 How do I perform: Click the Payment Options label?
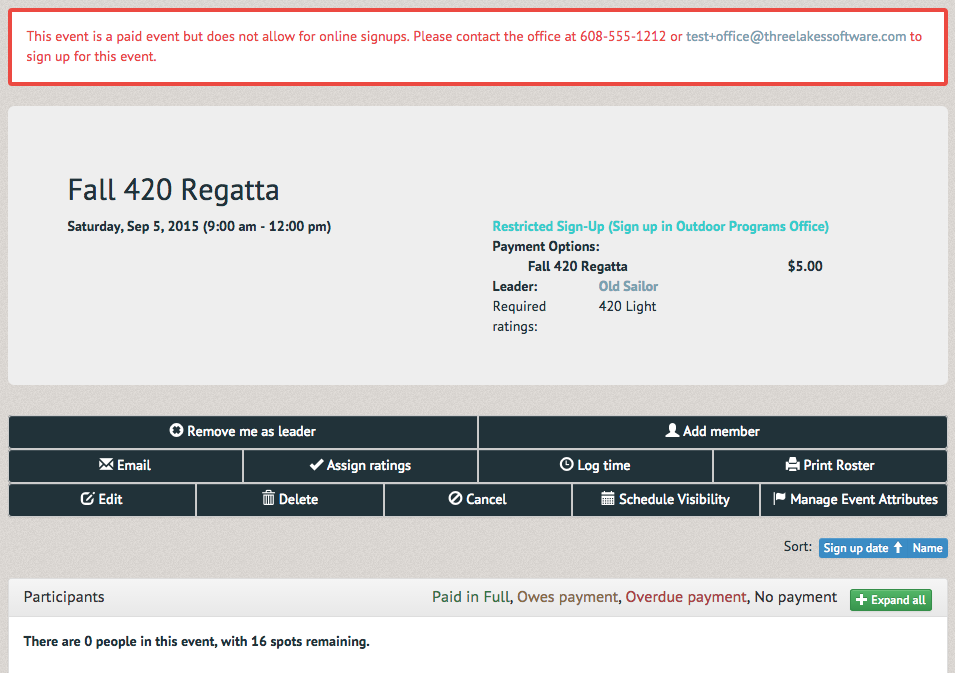[546, 247]
